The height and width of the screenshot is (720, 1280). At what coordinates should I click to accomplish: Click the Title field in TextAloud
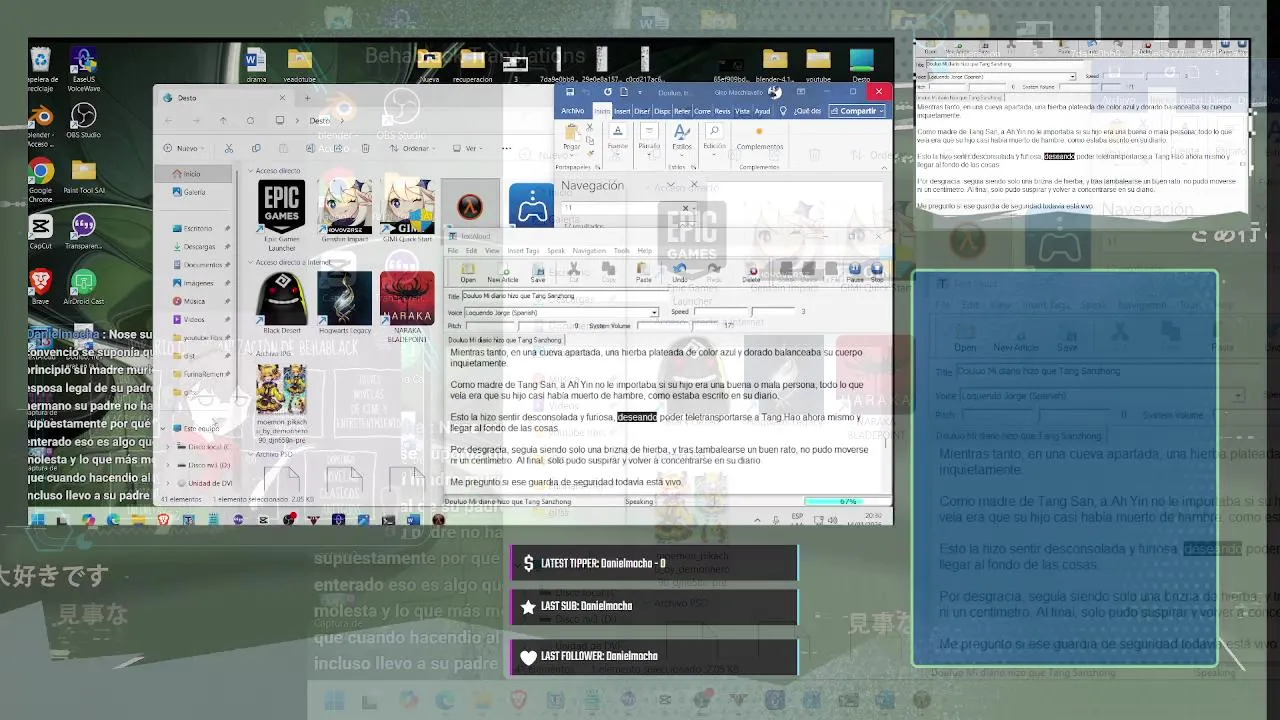[567, 296]
